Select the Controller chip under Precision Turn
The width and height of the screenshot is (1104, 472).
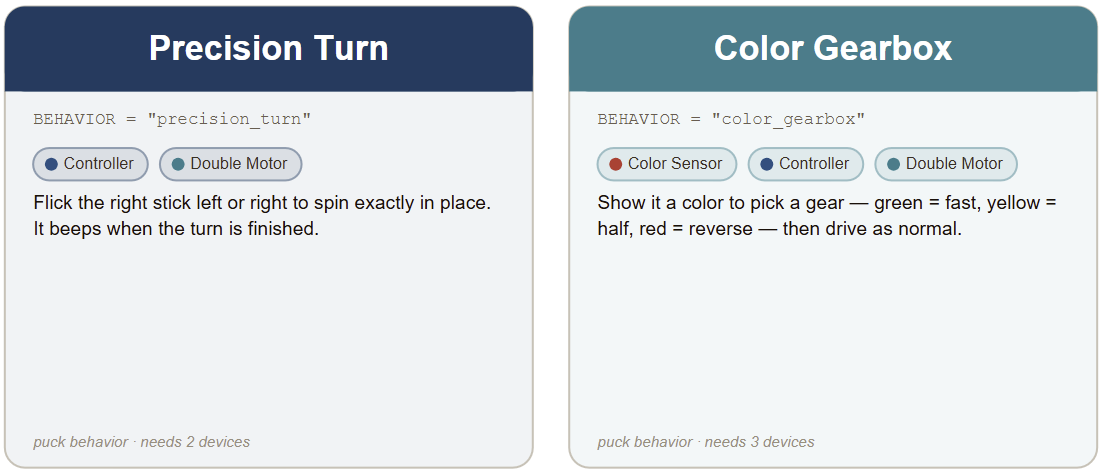coord(90,164)
